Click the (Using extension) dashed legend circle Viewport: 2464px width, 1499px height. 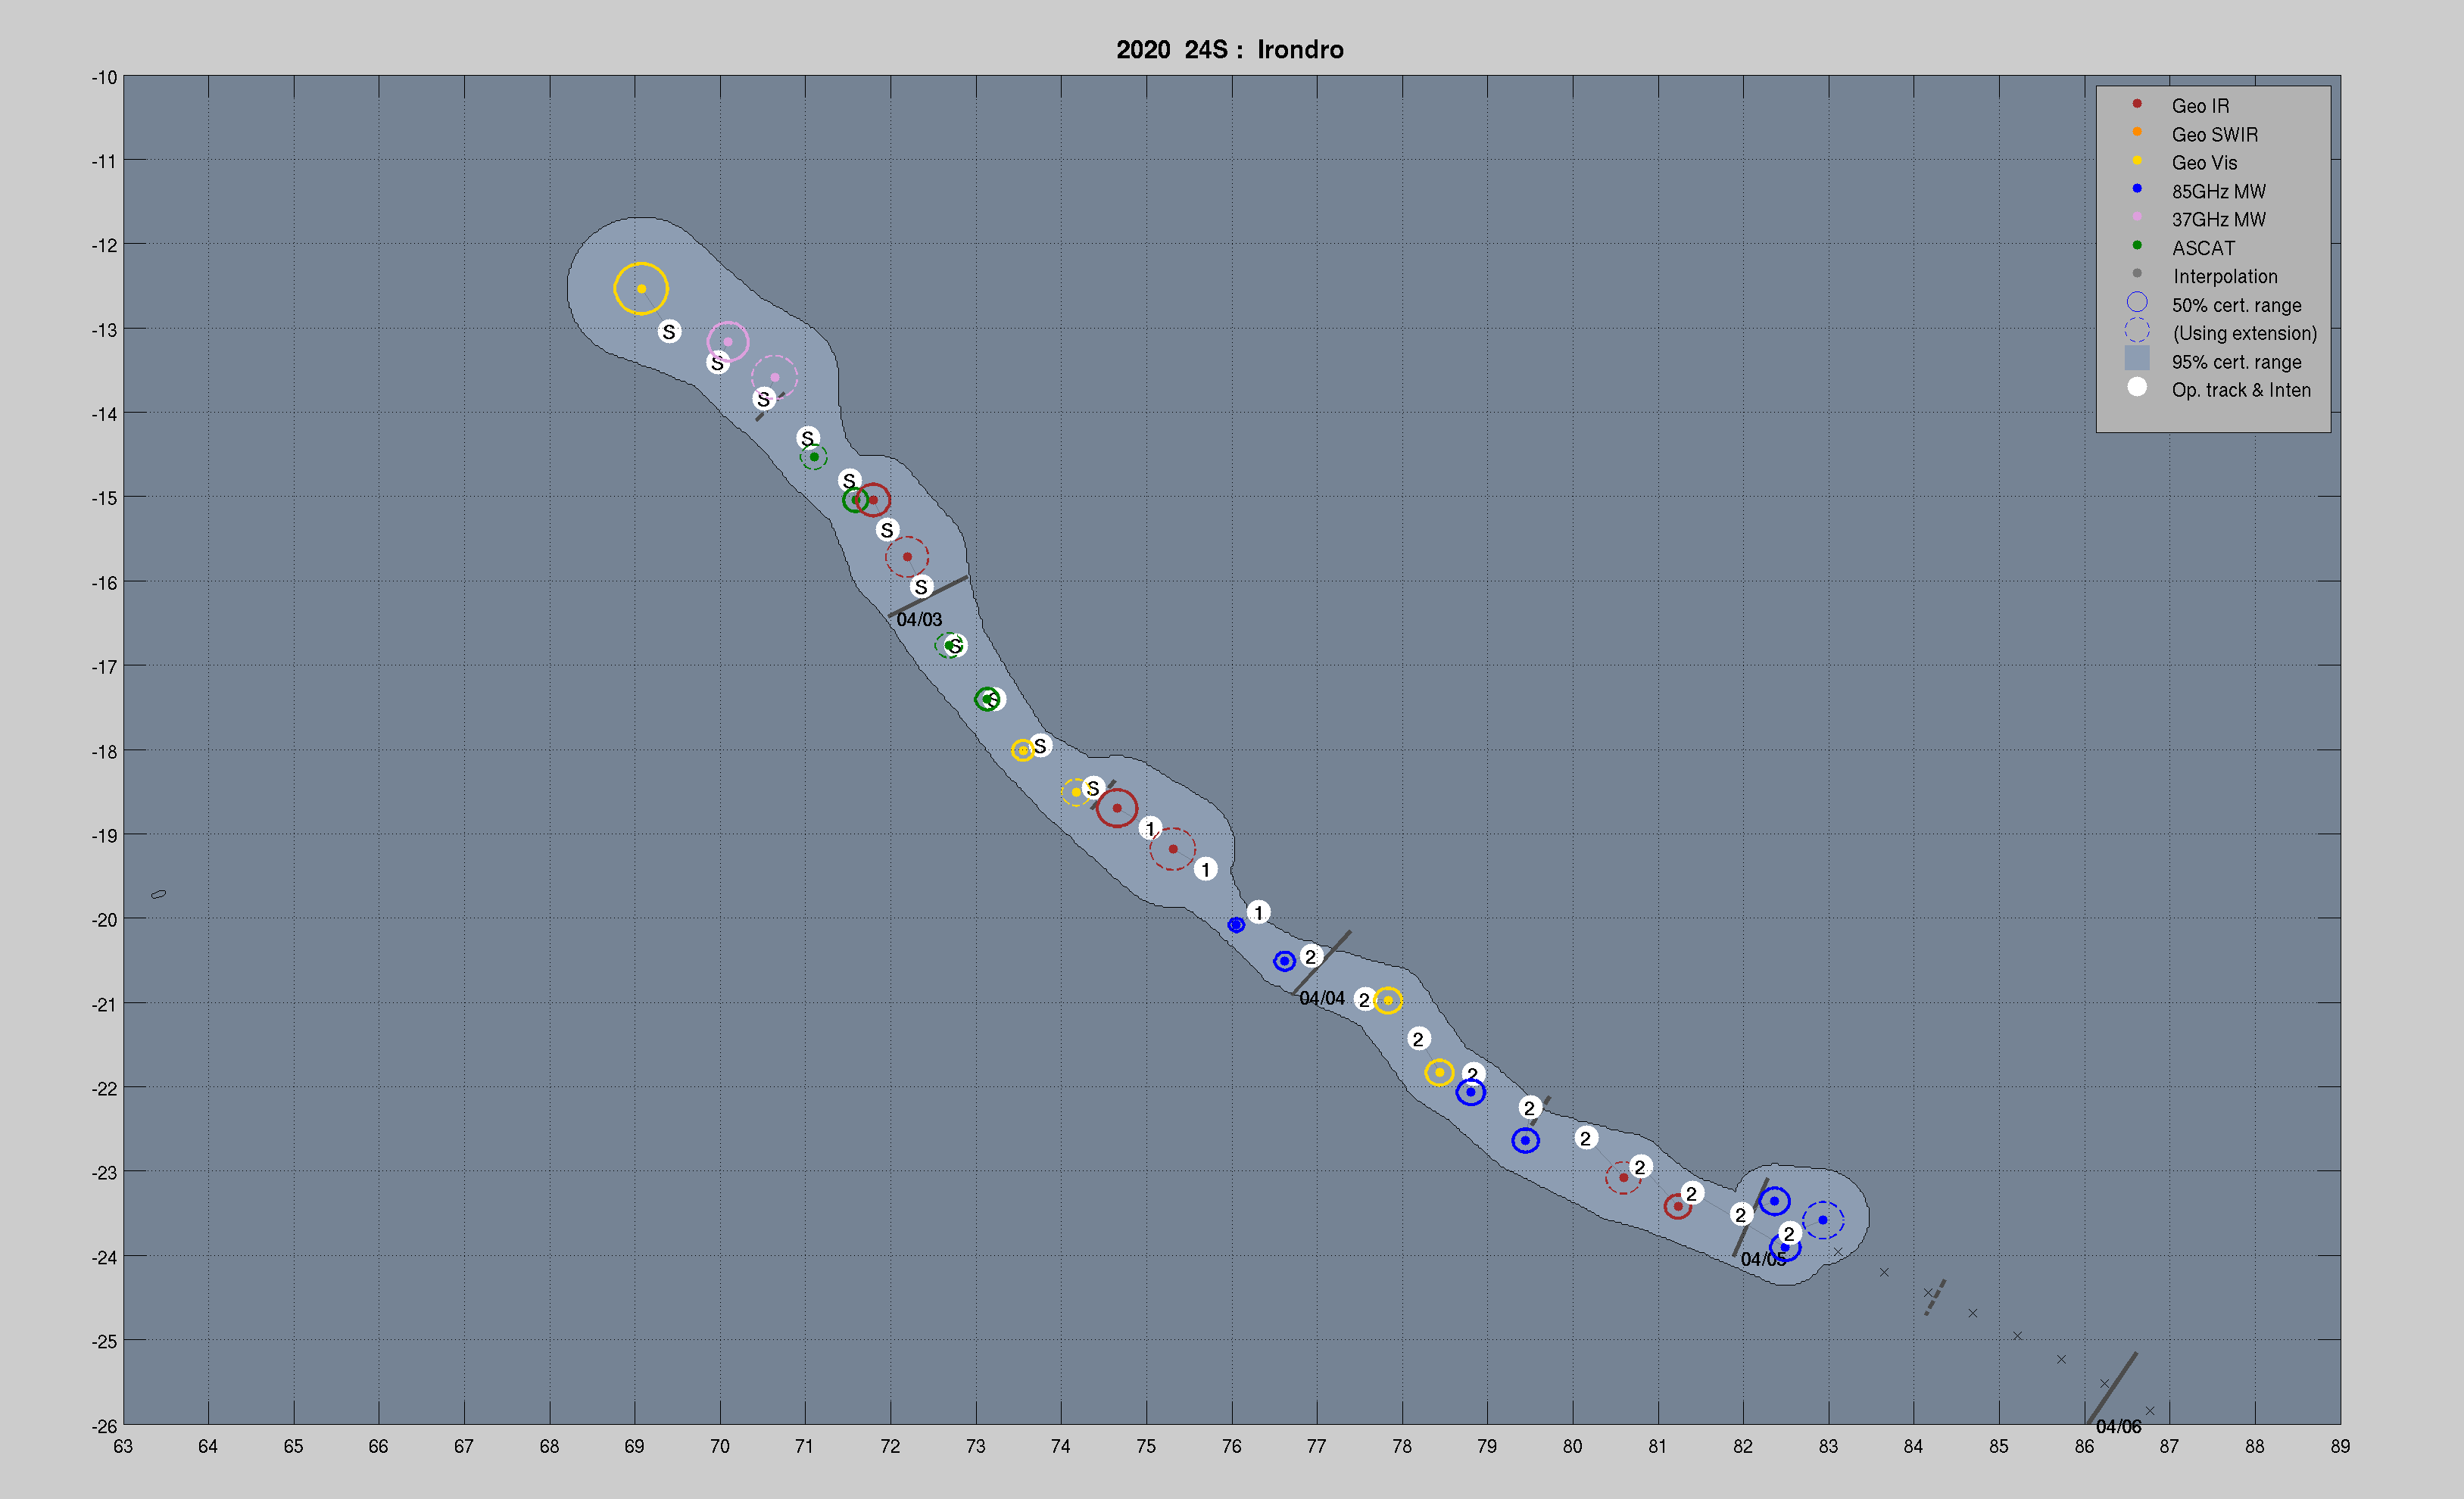(2137, 330)
